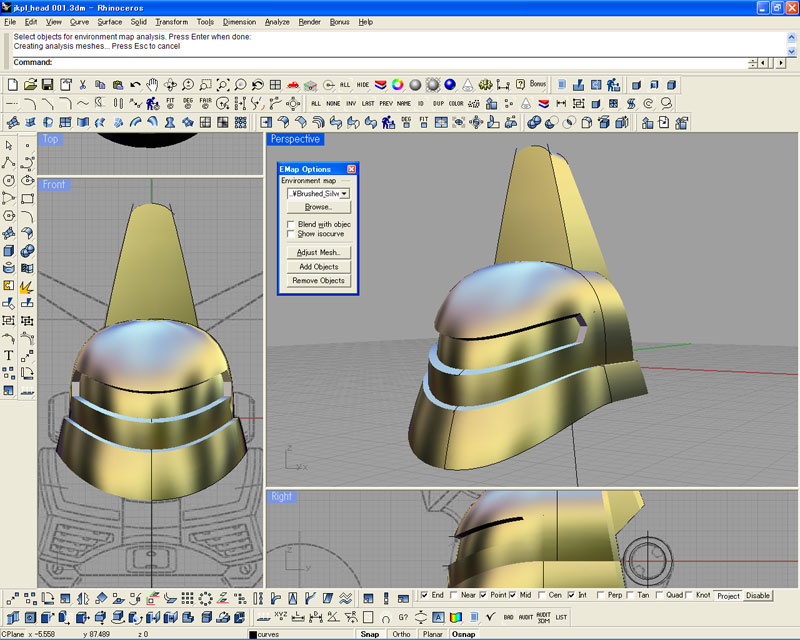This screenshot has width=800, height=640.
Task: Select the Text tool in left sidebar
Action: [x=9, y=355]
